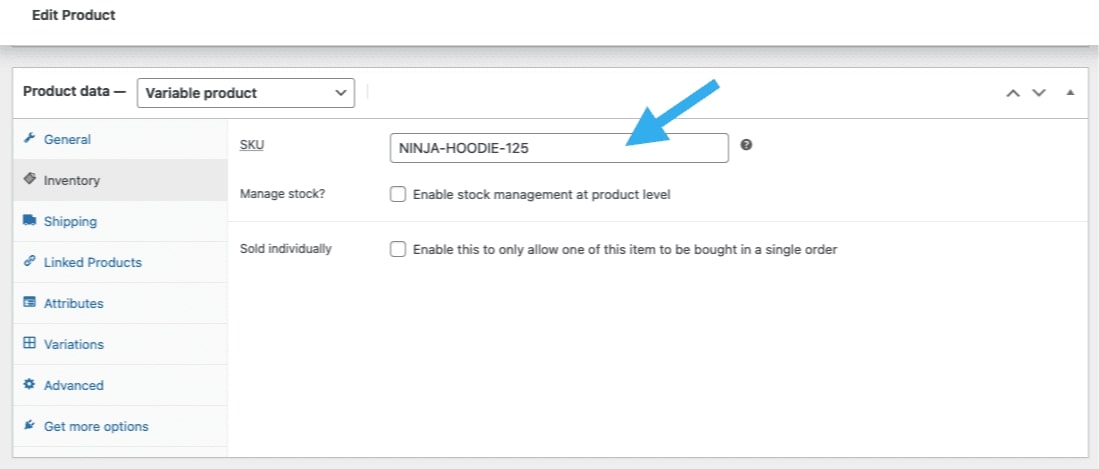Click the Advanced gear icon
The width and height of the screenshot is (1099, 469).
click(29, 384)
